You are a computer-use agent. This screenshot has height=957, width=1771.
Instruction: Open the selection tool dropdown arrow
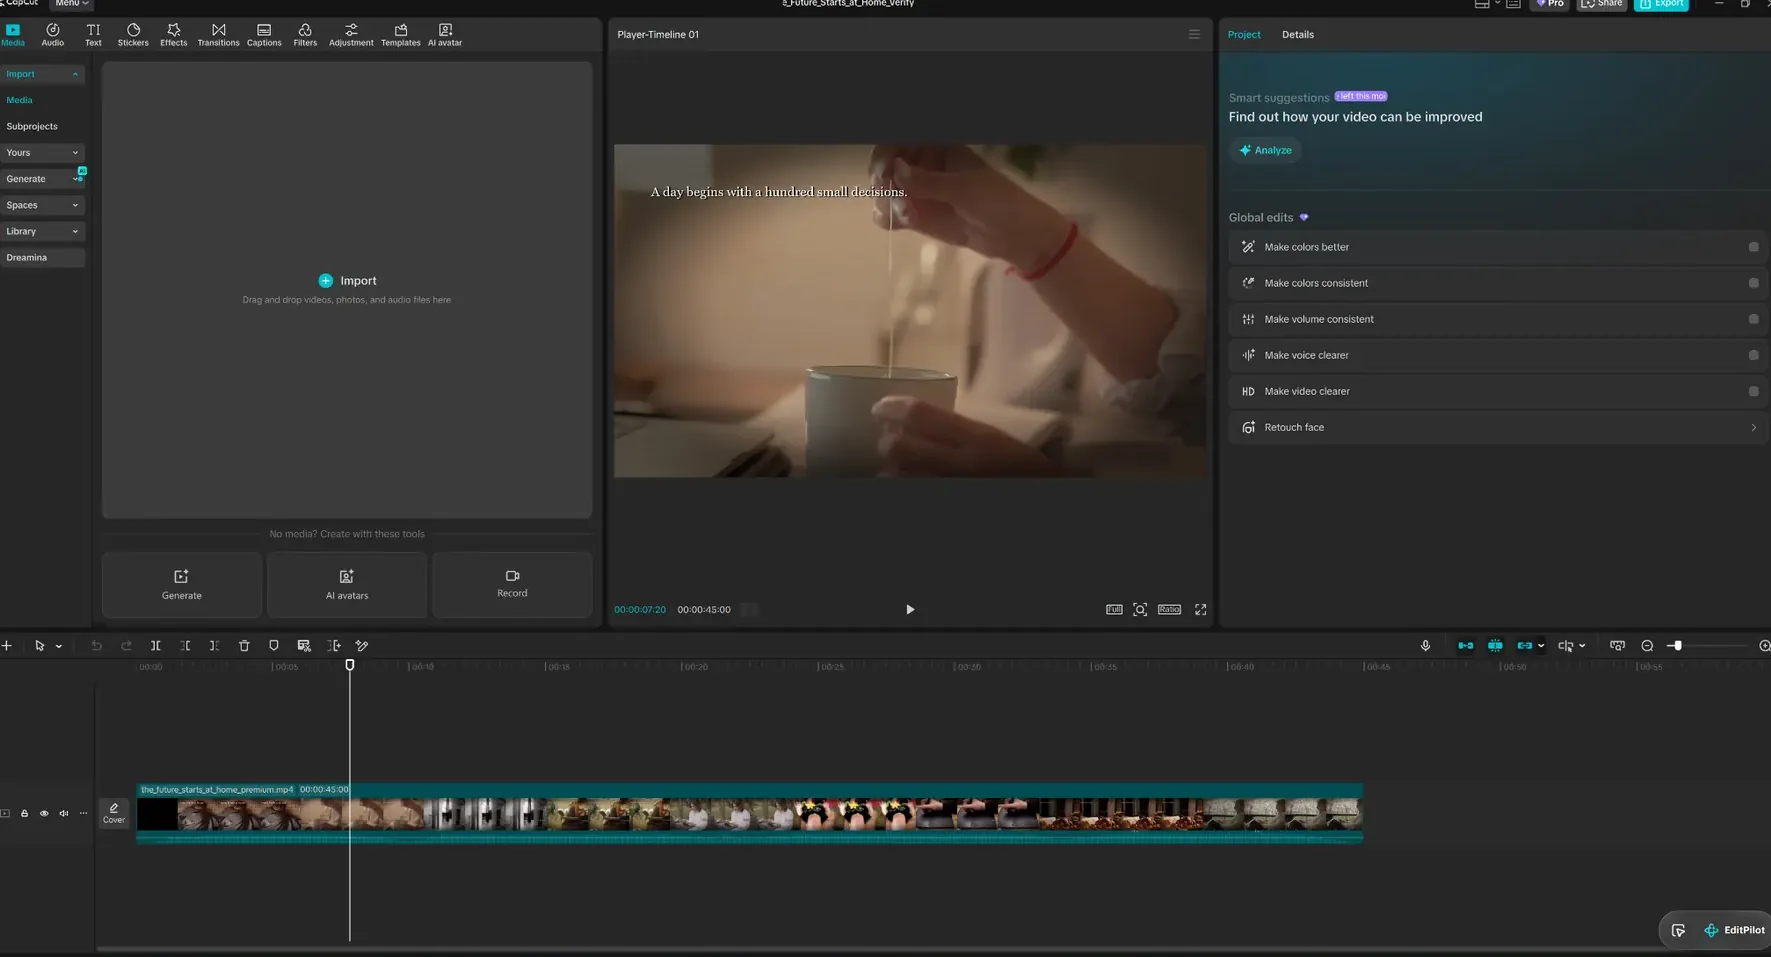click(59, 646)
